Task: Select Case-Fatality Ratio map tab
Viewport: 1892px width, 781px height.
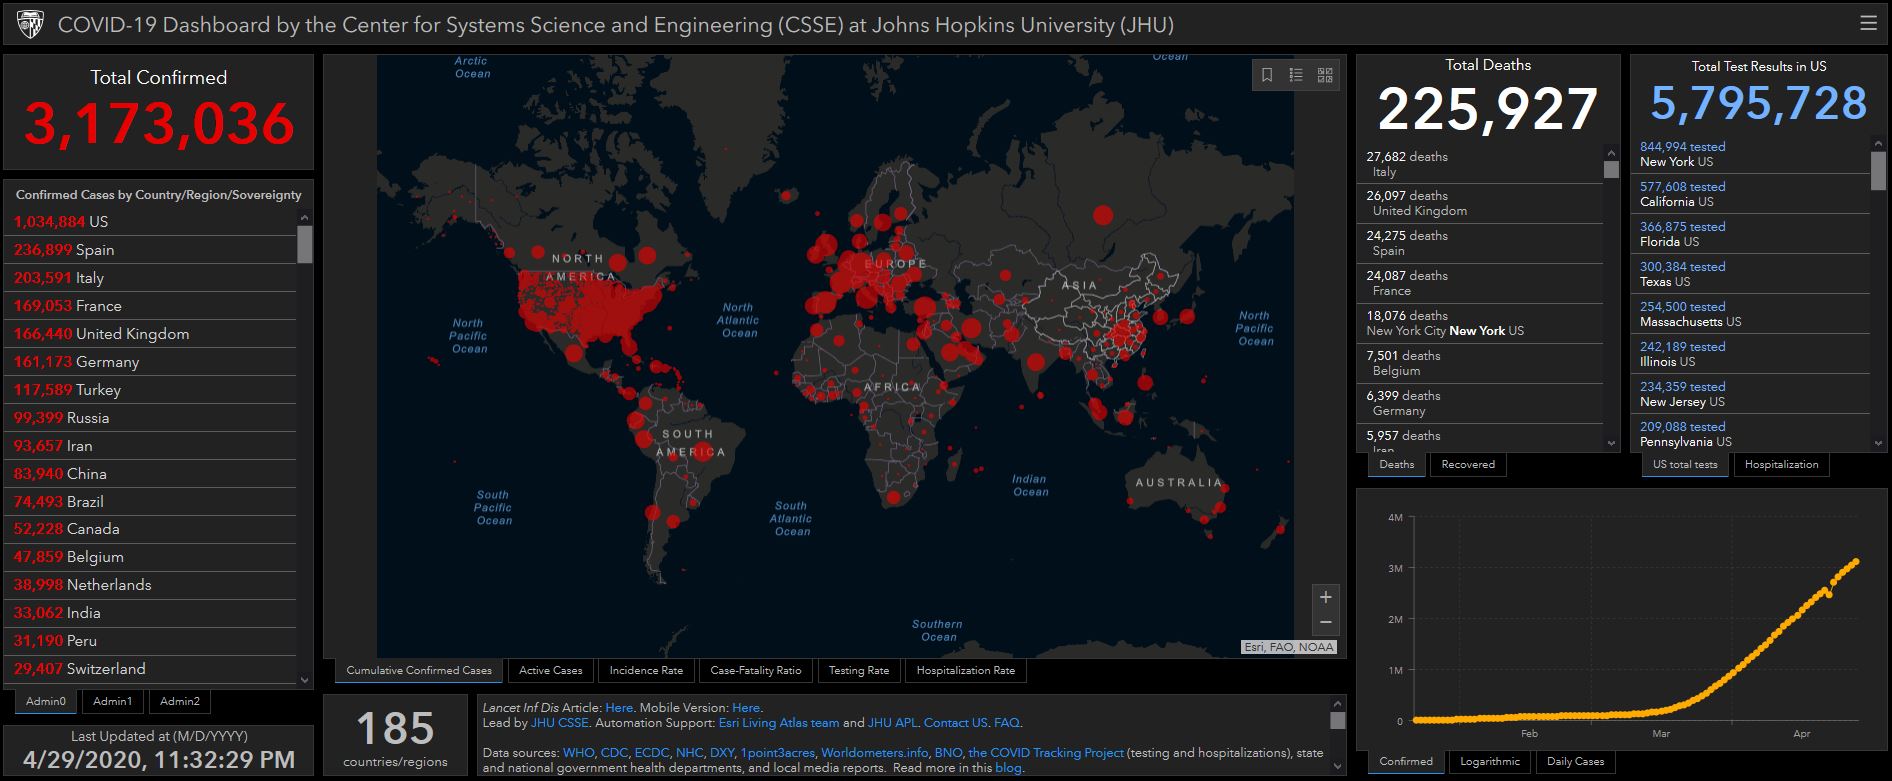Action: (x=756, y=670)
